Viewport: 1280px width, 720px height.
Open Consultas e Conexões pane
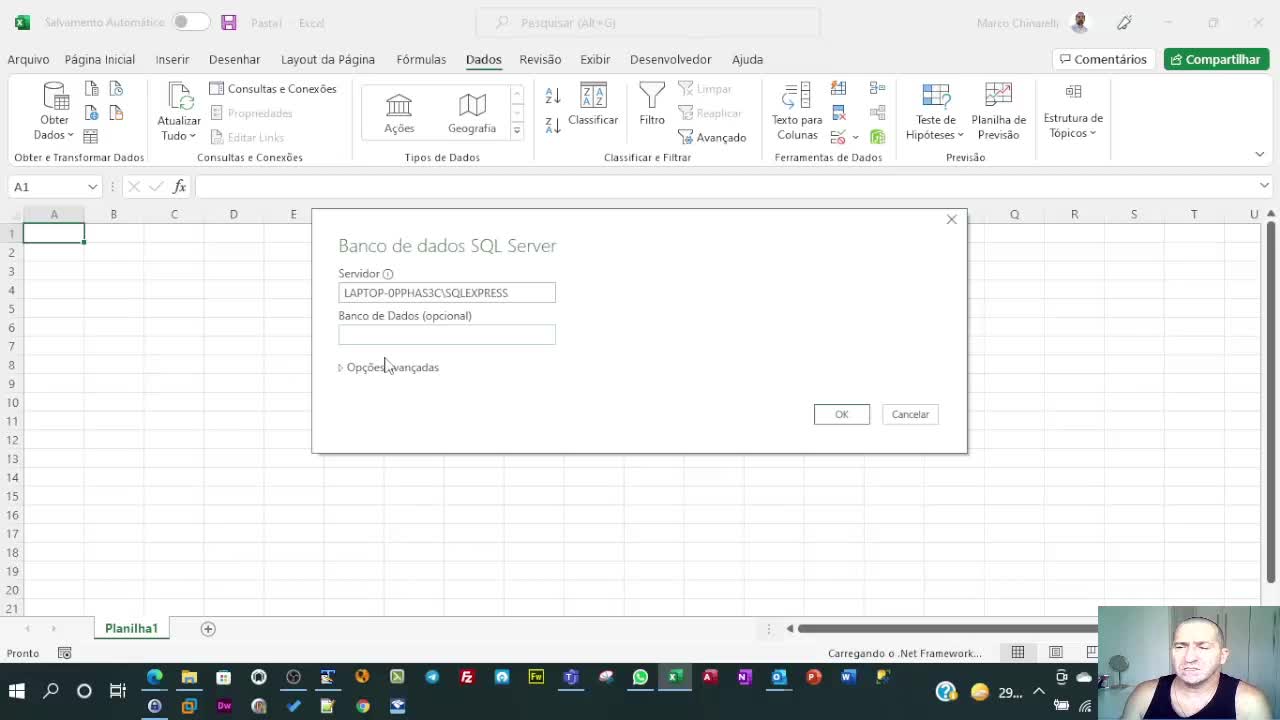[273, 89]
